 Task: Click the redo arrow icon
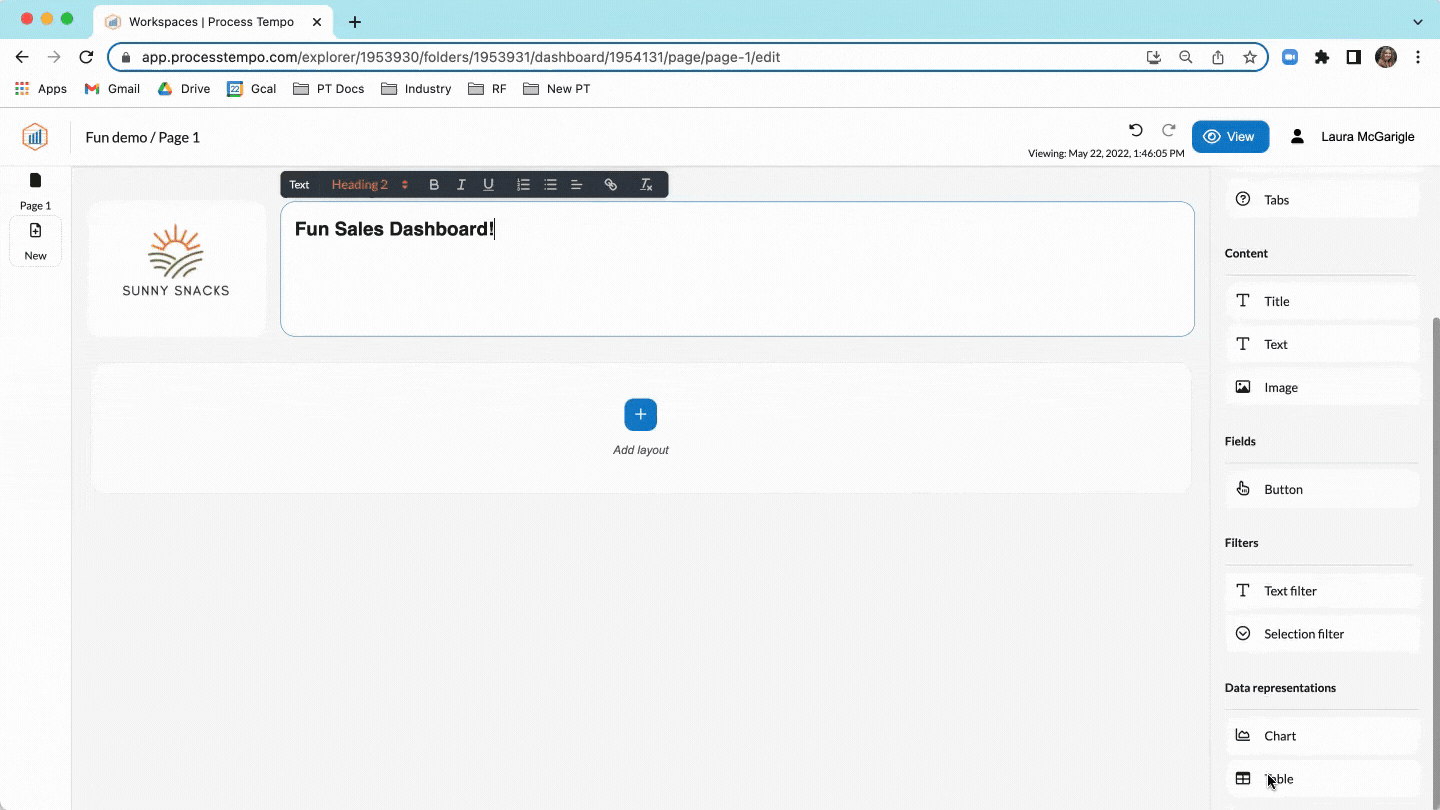click(x=1168, y=130)
